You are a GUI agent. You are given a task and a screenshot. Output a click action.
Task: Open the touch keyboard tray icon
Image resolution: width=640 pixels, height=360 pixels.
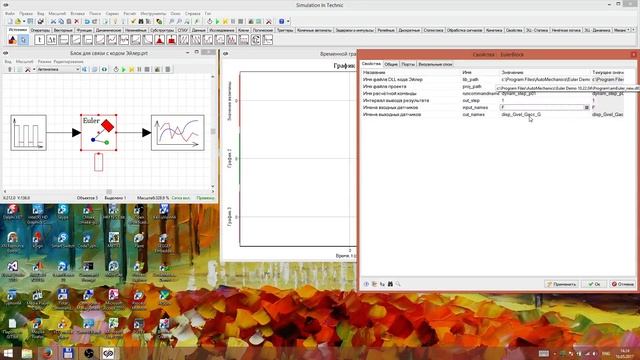(x=544, y=353)
